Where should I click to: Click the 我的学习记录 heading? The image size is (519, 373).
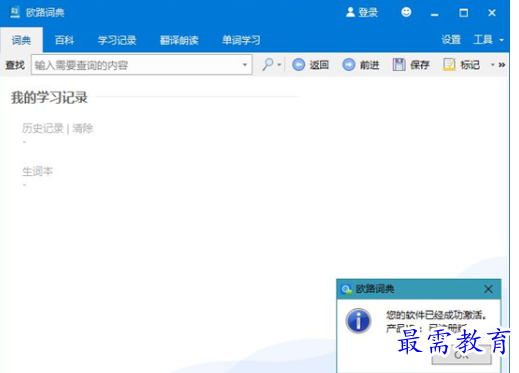coord(49,97)
